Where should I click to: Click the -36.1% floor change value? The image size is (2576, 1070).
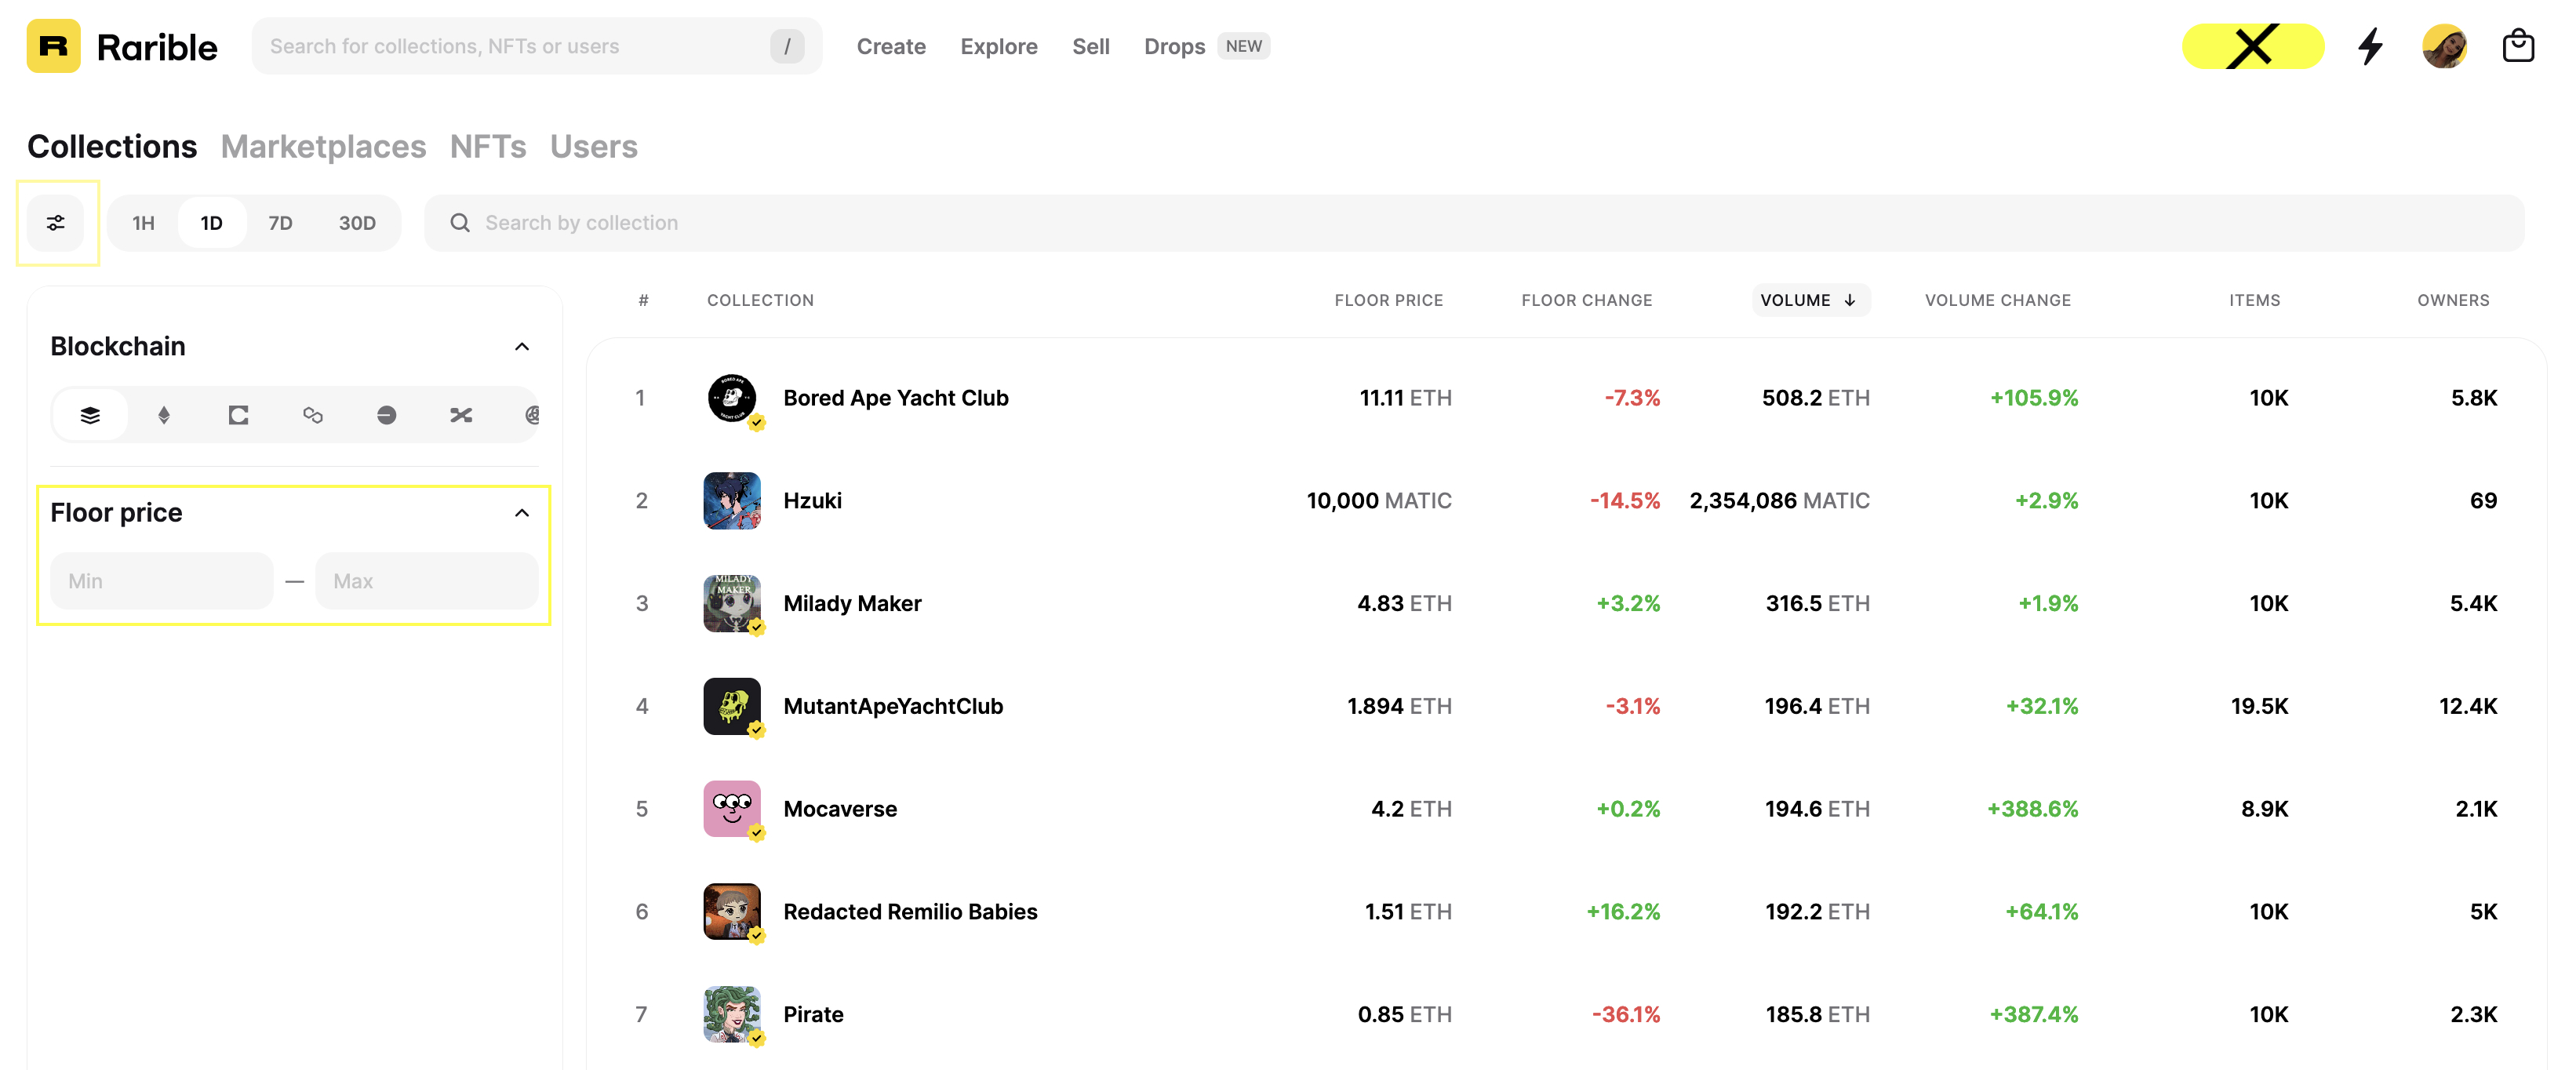pos(1625,1015)
